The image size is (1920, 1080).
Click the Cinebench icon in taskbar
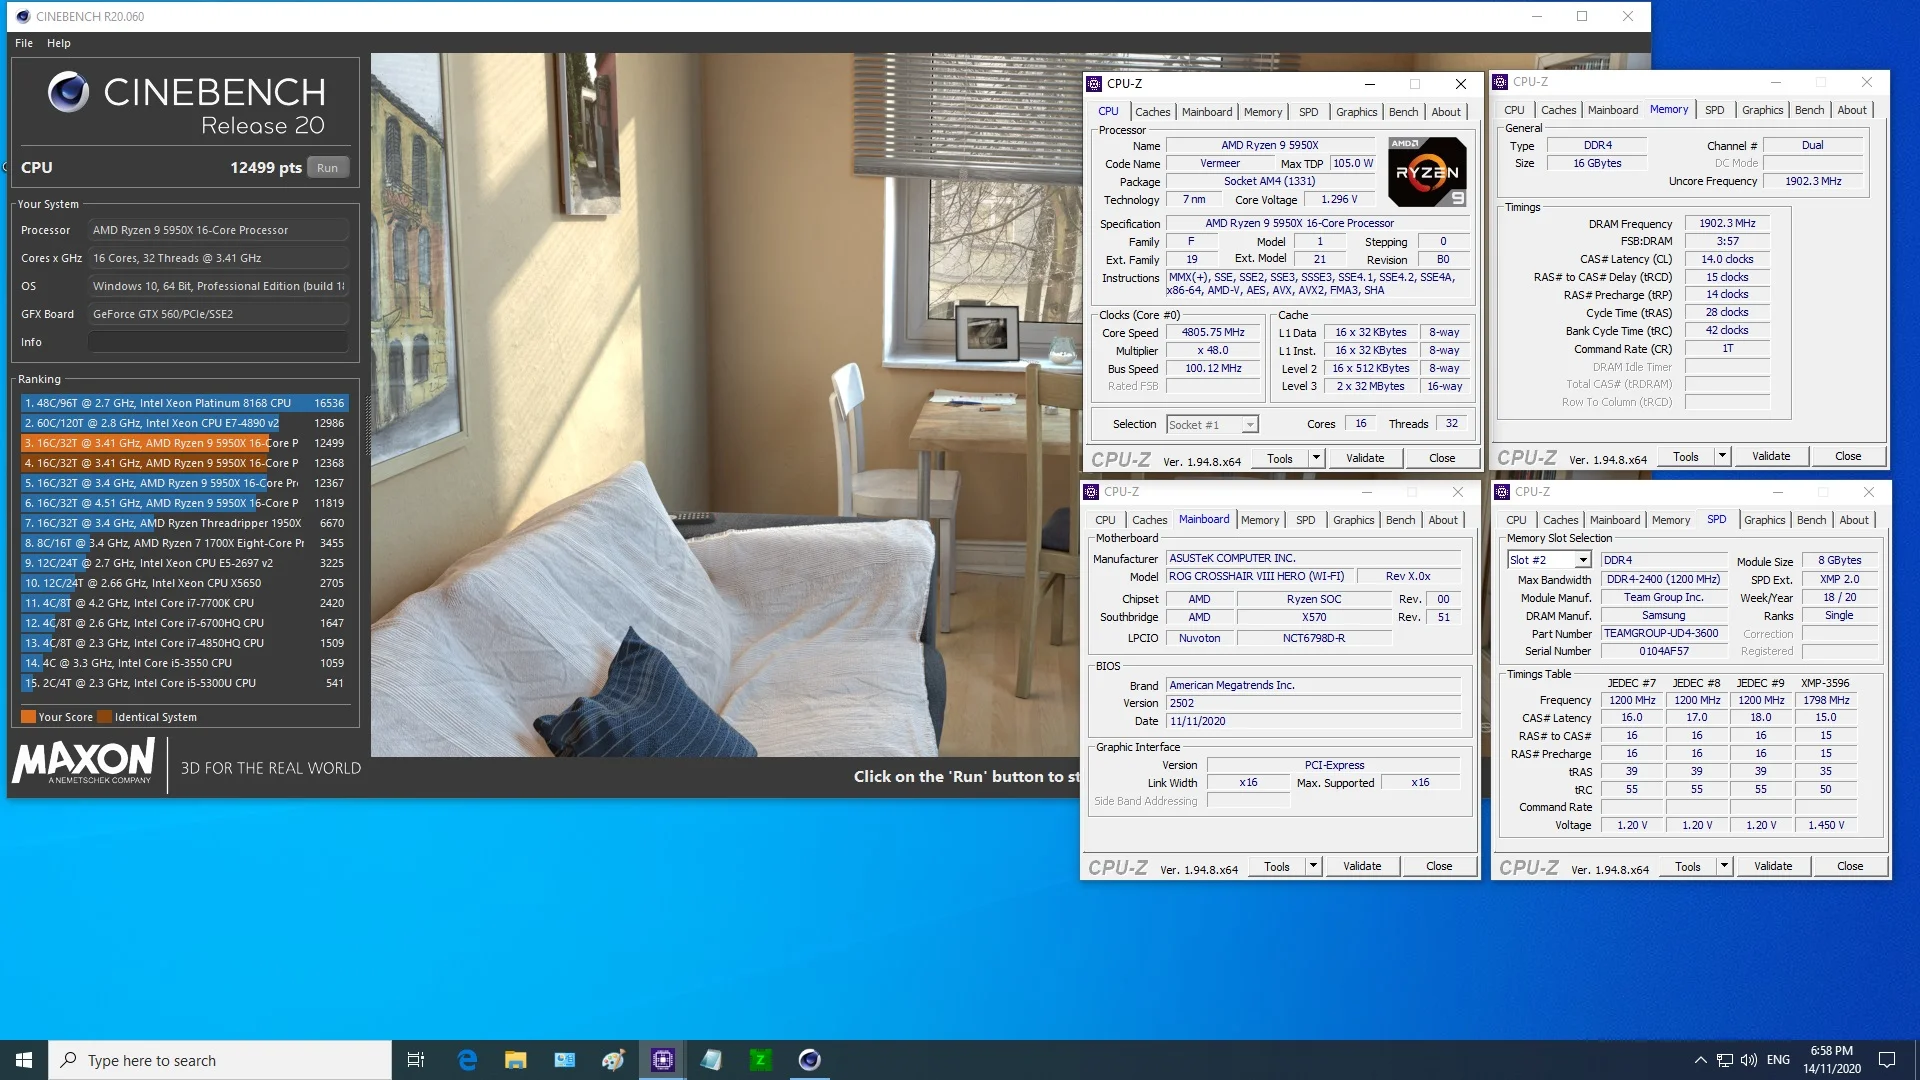point(810,1060)
